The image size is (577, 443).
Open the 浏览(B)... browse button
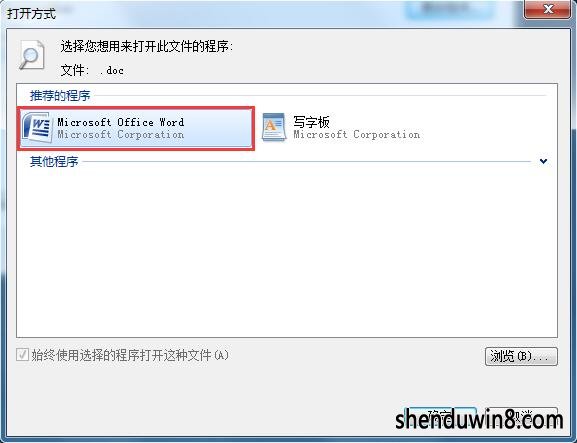(x=521, y=356)
